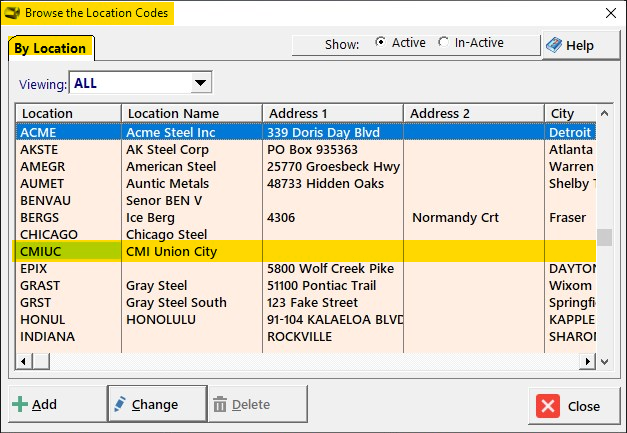Click the Gray Steel South name cell

[x=176, y=302]
